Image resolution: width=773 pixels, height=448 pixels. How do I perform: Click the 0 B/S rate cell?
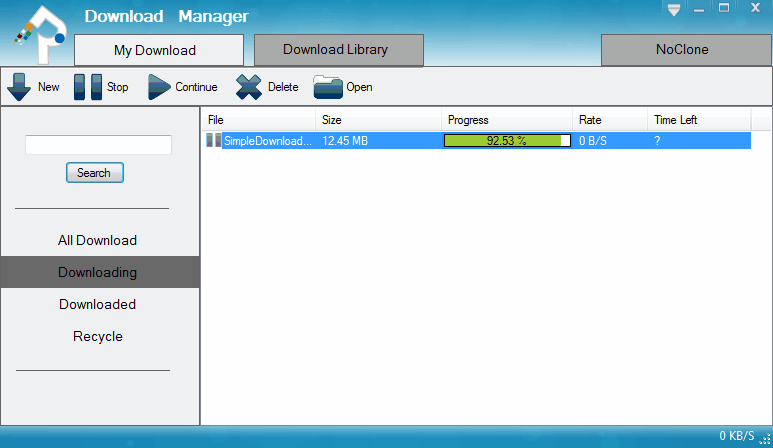[593, 141]
